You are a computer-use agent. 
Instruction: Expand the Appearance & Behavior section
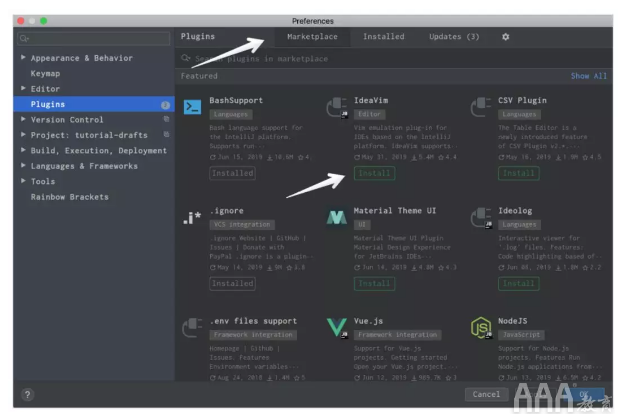[x=24, y=58]
